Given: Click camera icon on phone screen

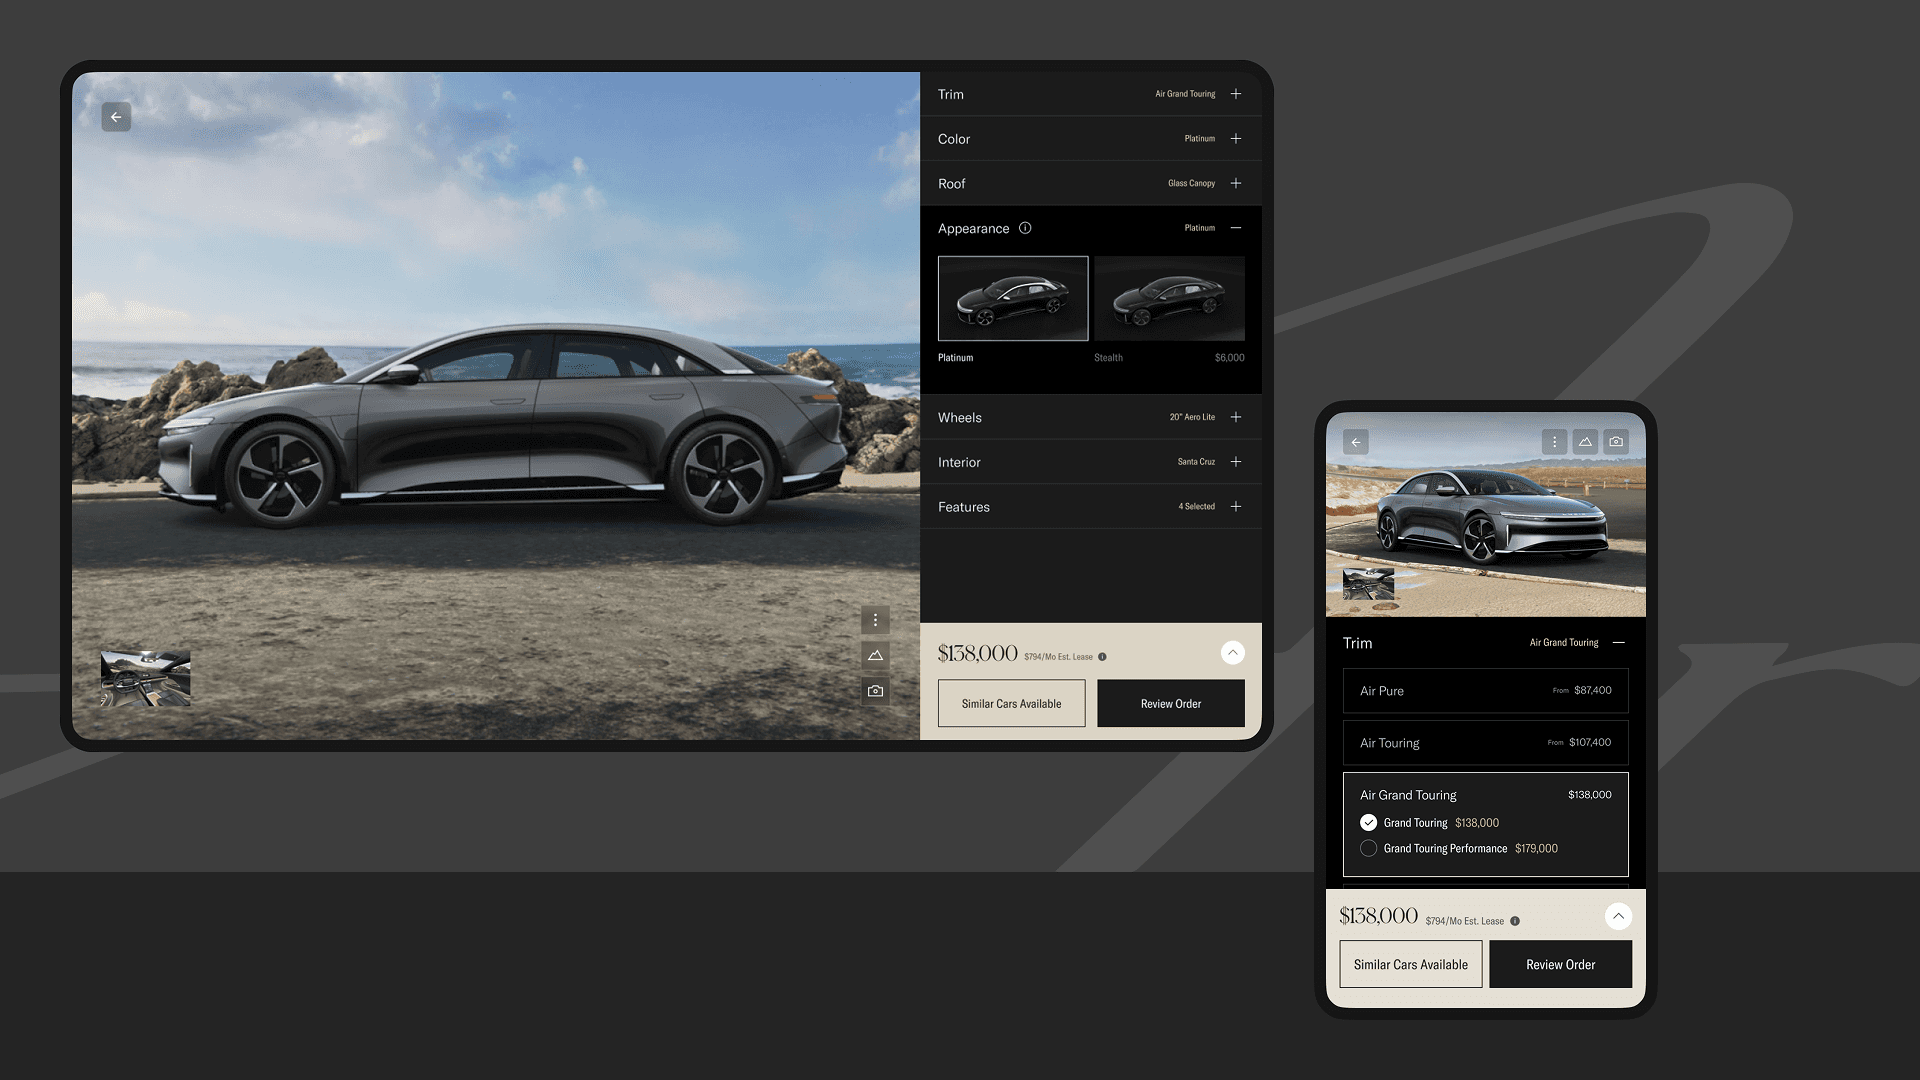Looking at the screenshot, I should tap(1616, 442).
